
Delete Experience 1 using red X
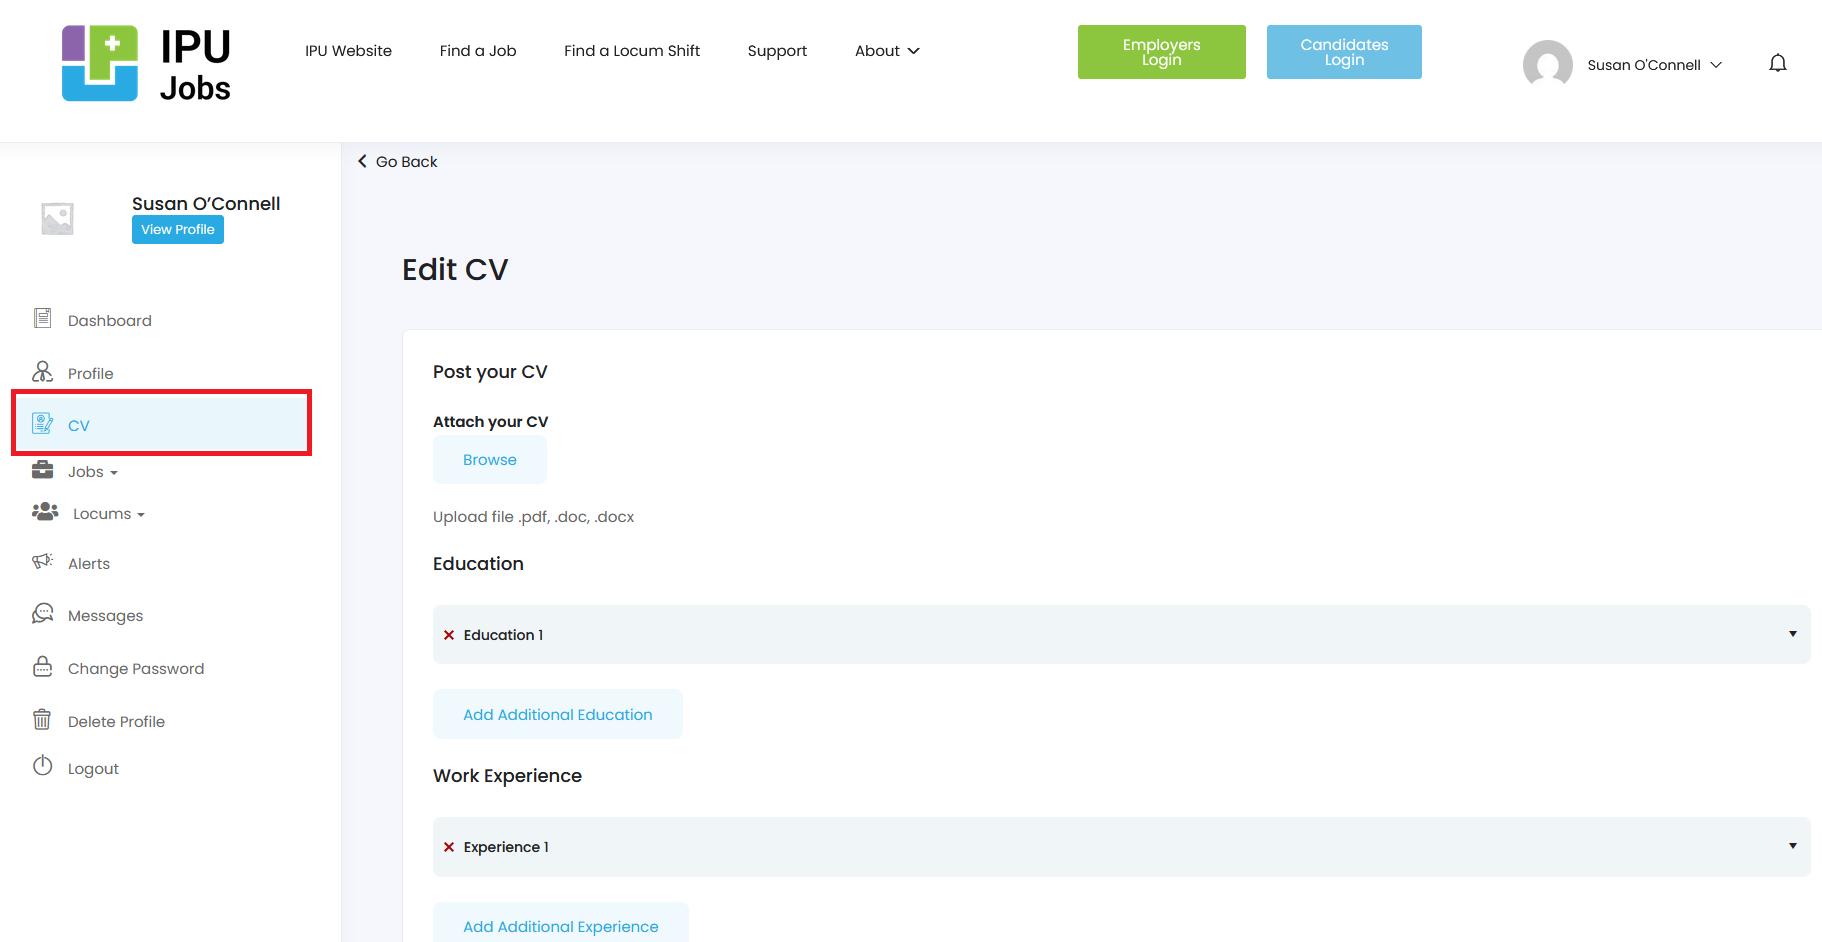(449, 847)
